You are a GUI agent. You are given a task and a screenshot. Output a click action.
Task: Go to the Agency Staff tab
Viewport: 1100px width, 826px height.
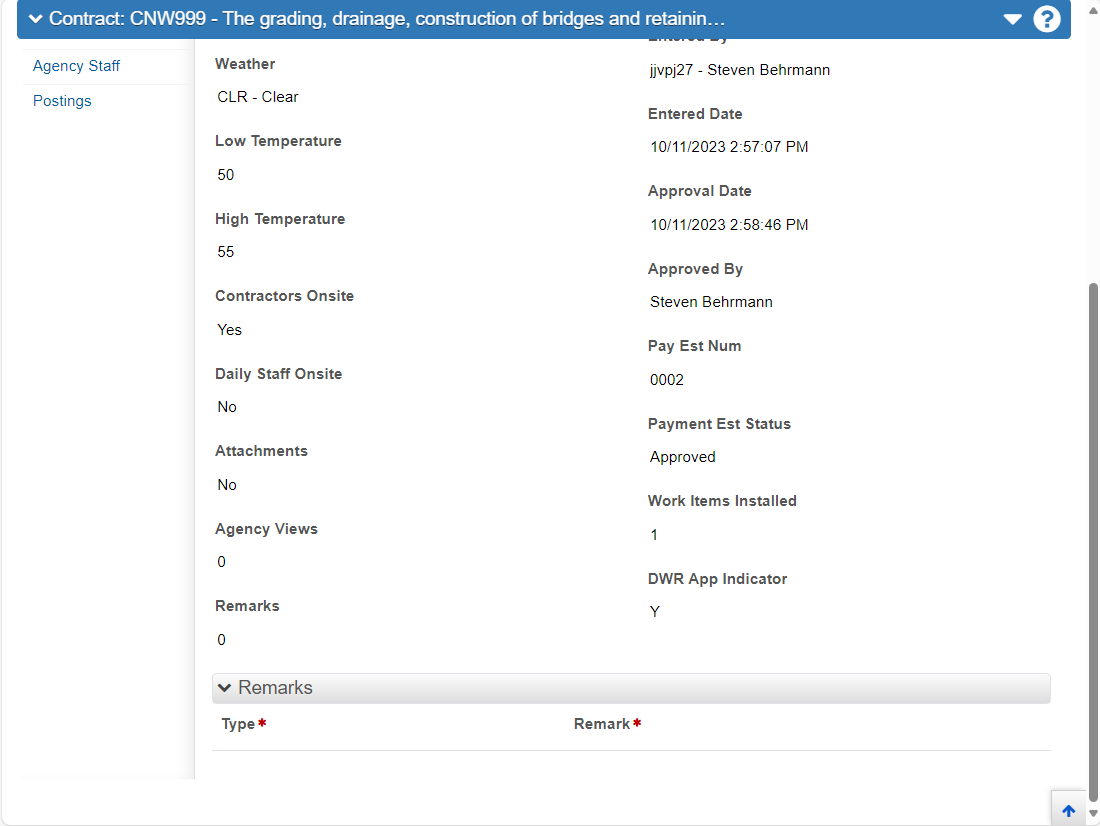(x=76, y=66)
